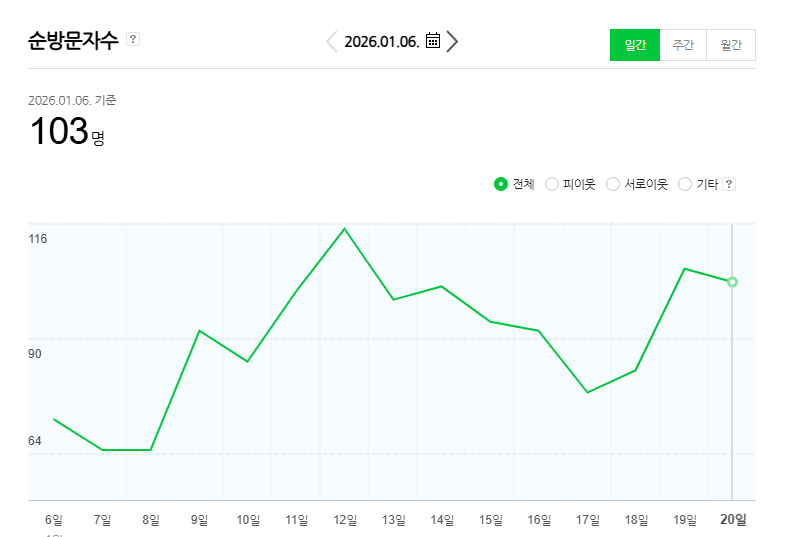Viewport: 799px width, 537px height.
Task: Click the highlighted data point on 20일
Action: [733, 282]
